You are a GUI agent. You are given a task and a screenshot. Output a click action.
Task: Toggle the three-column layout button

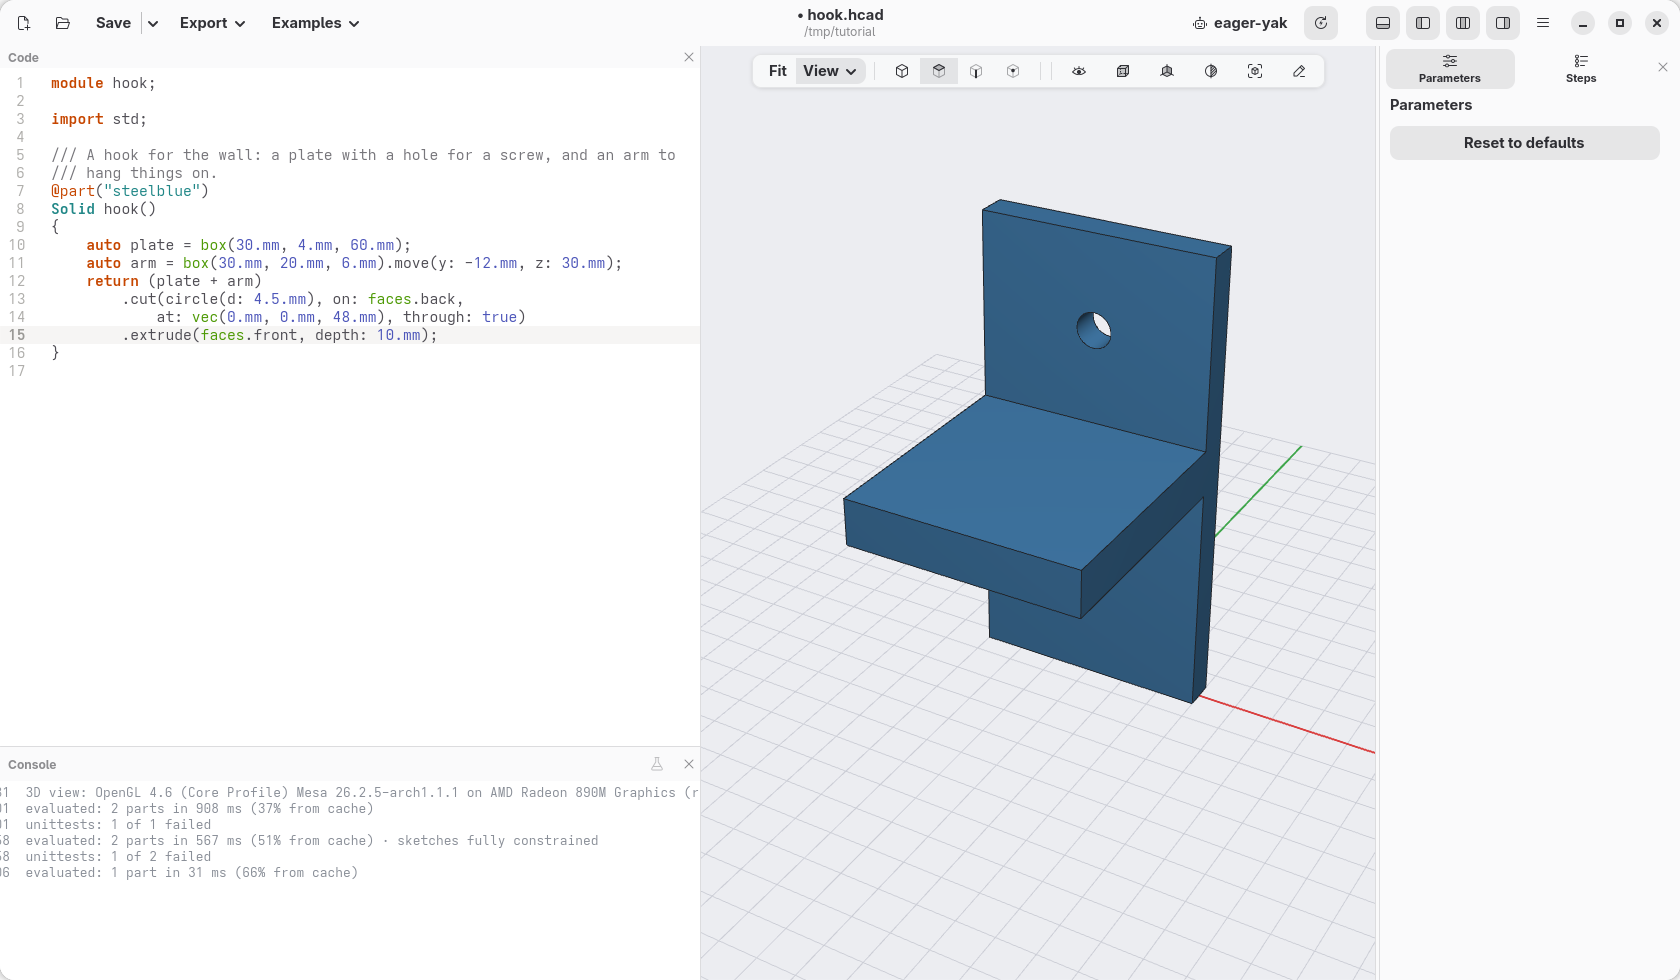coord(1463,23)
